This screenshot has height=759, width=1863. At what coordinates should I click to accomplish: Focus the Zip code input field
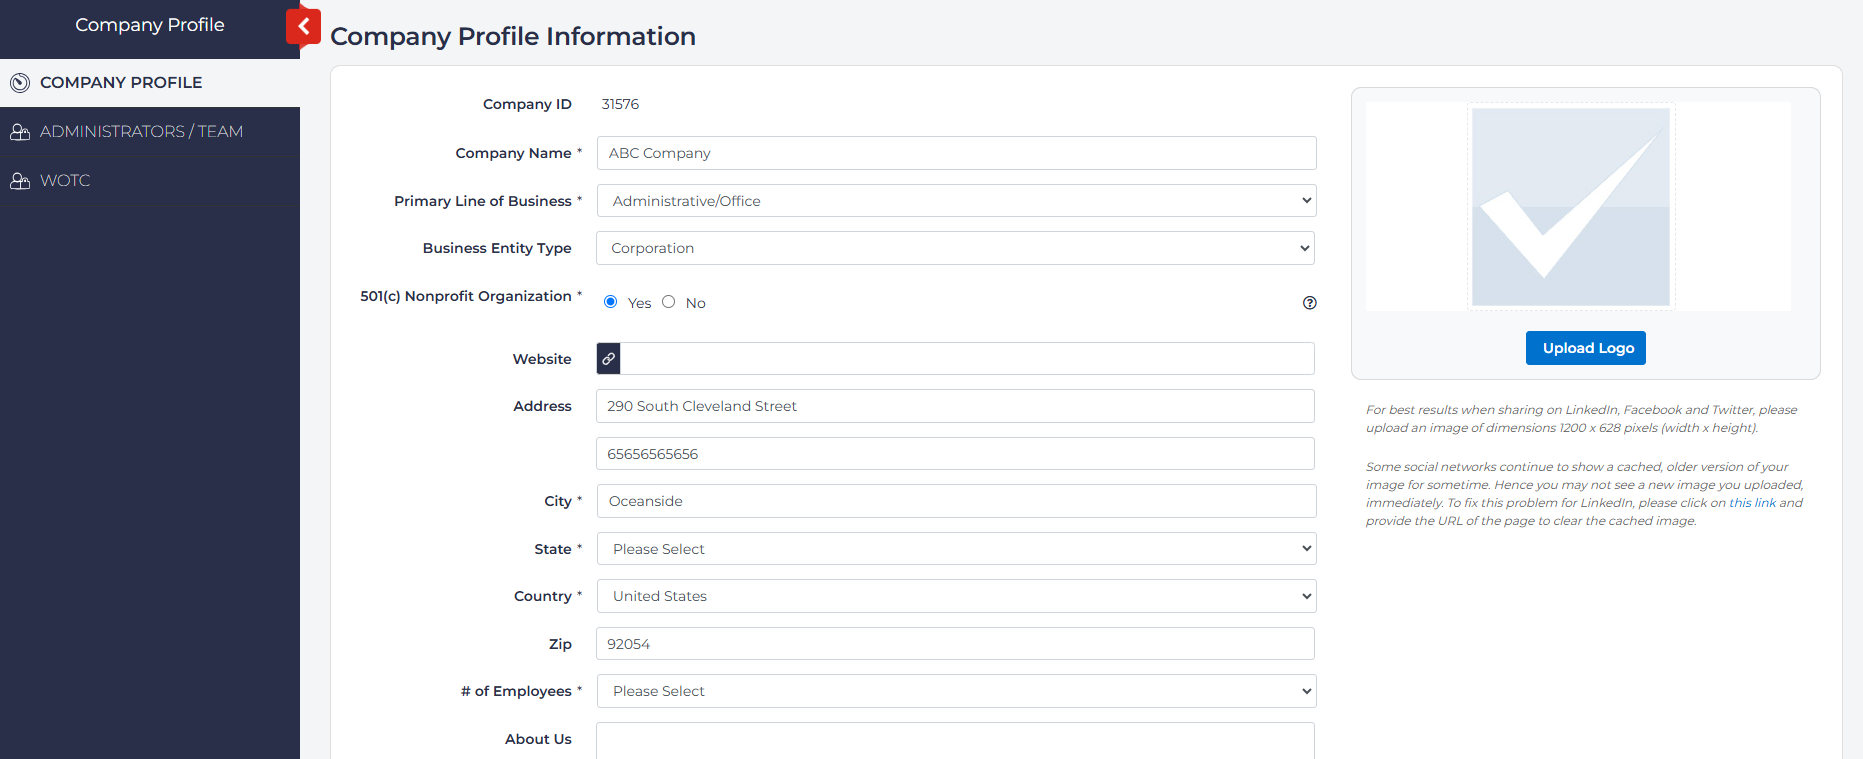pyautogui.click(x=955, y=644)
